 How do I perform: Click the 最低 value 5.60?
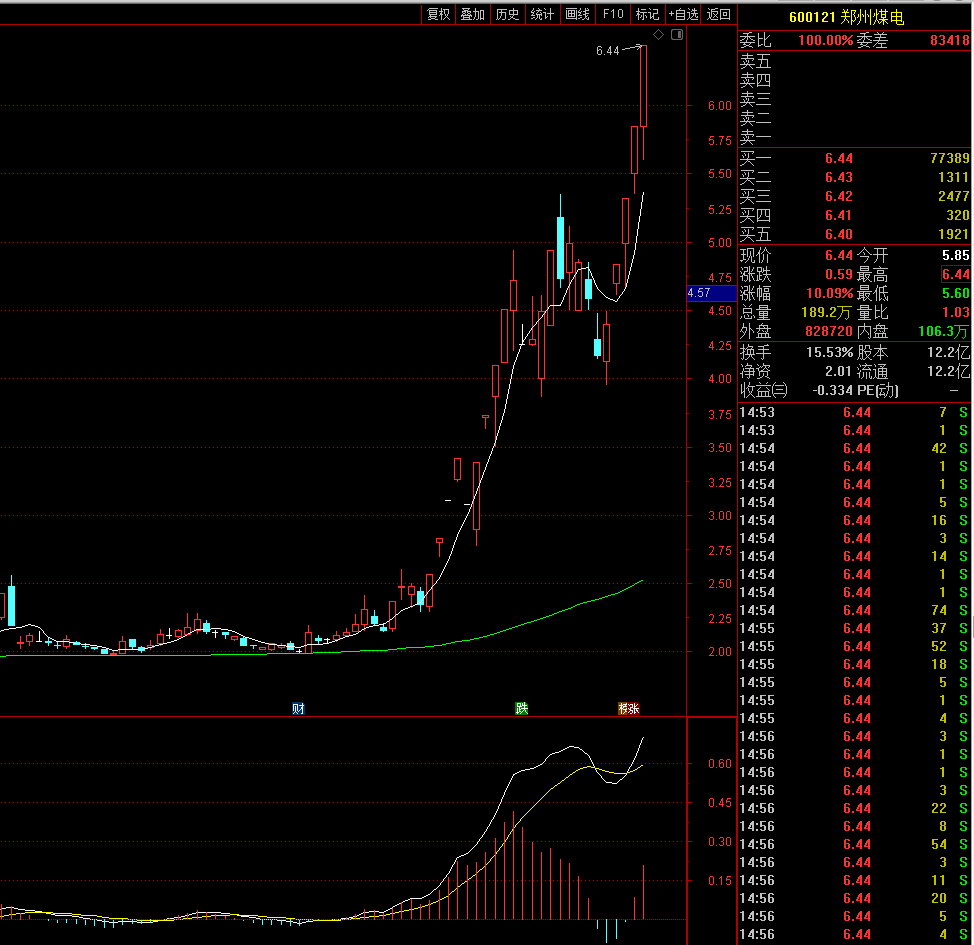pyautogui.click(x=955, y=293)
